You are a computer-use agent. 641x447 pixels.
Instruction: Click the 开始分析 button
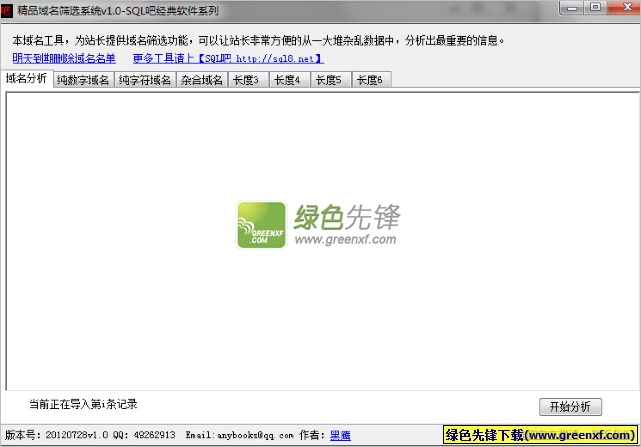click(x=570, y=407)
